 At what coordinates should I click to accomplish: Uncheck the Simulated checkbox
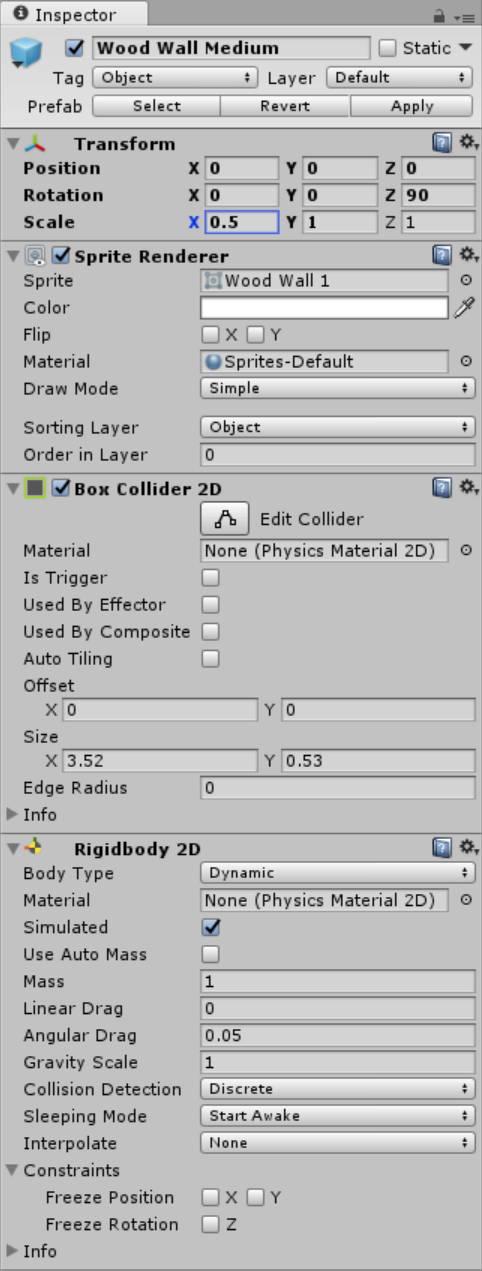coord(210,928)
